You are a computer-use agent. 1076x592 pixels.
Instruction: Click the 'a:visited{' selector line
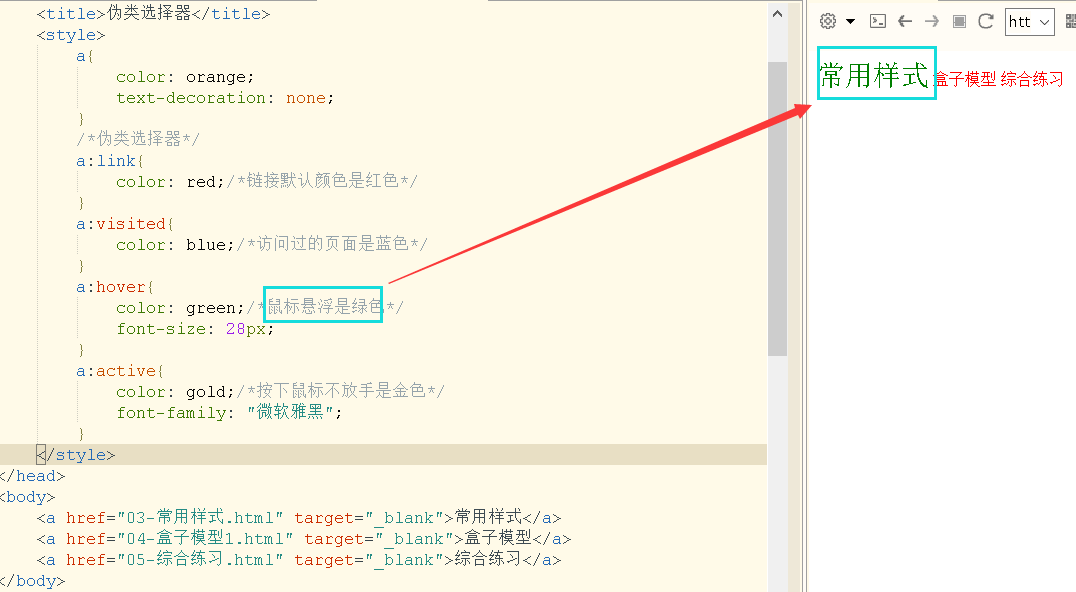(x=125, y=224)
